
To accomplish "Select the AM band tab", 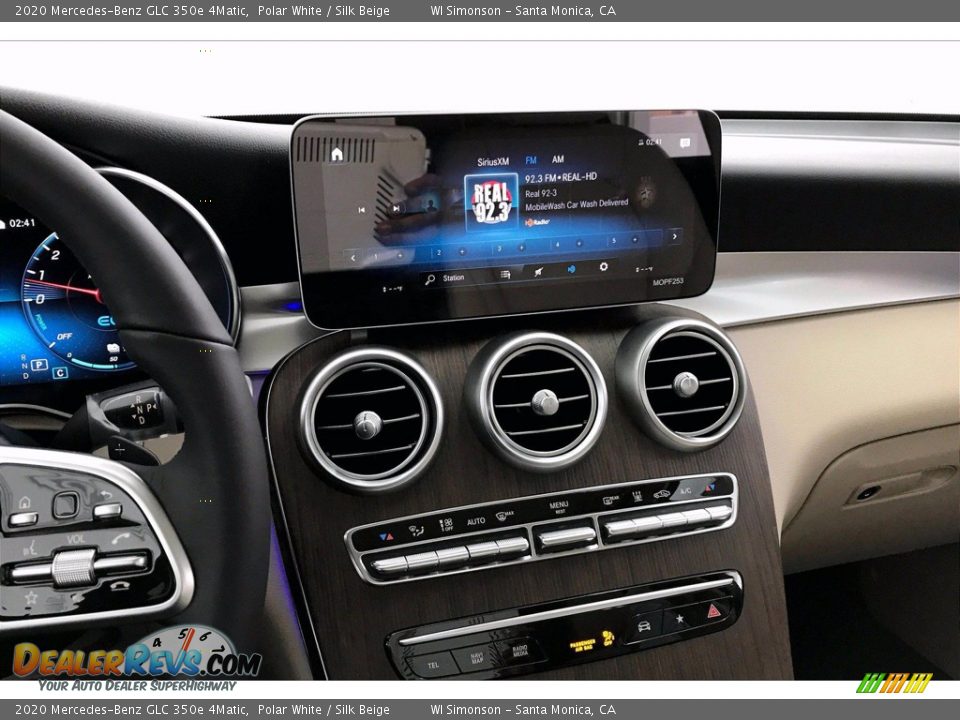I will pyautogui.click(x=558, y=159).
